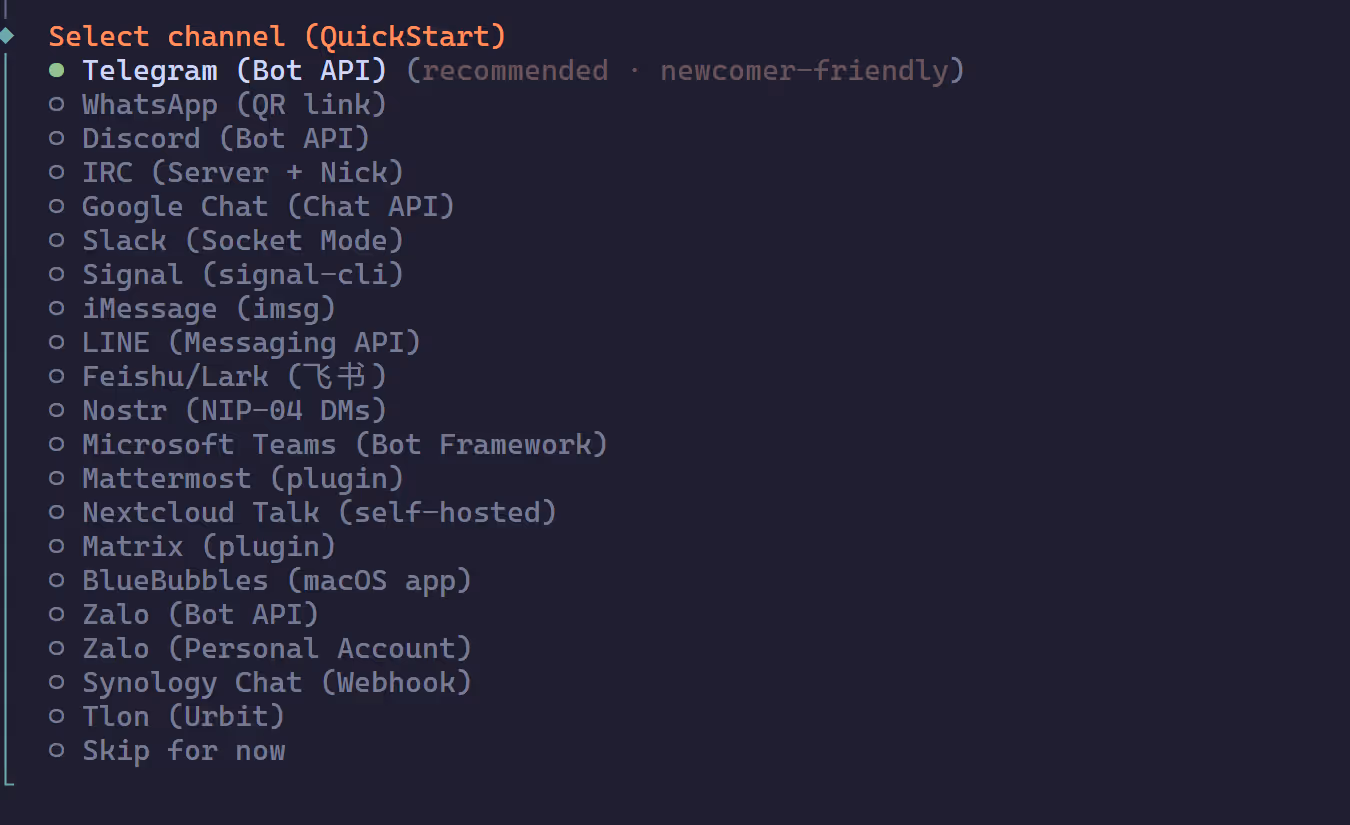Click Skip for now
This screenshot has height=825, width=1350.
[183, 751]
